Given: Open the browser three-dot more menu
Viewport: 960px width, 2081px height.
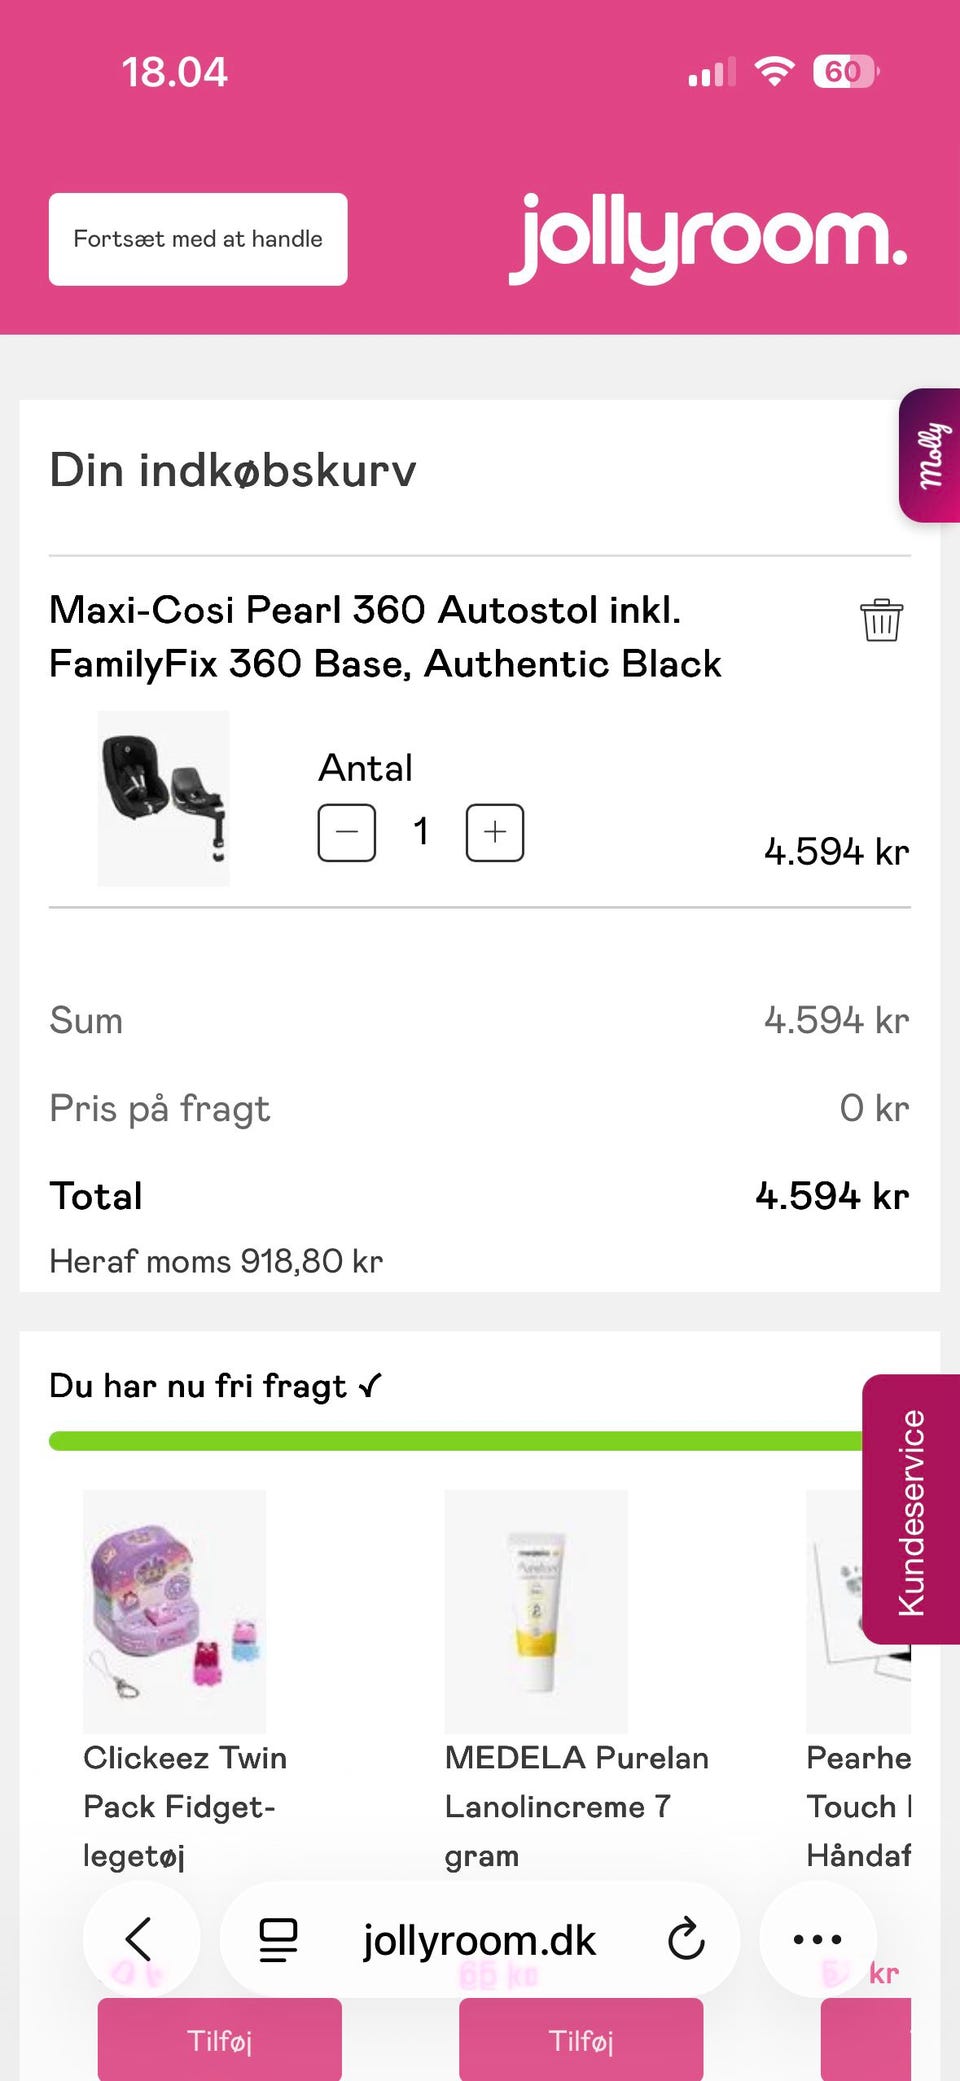Looking at the screenshot, I should pyautogui.click(x=817, y=1939).
